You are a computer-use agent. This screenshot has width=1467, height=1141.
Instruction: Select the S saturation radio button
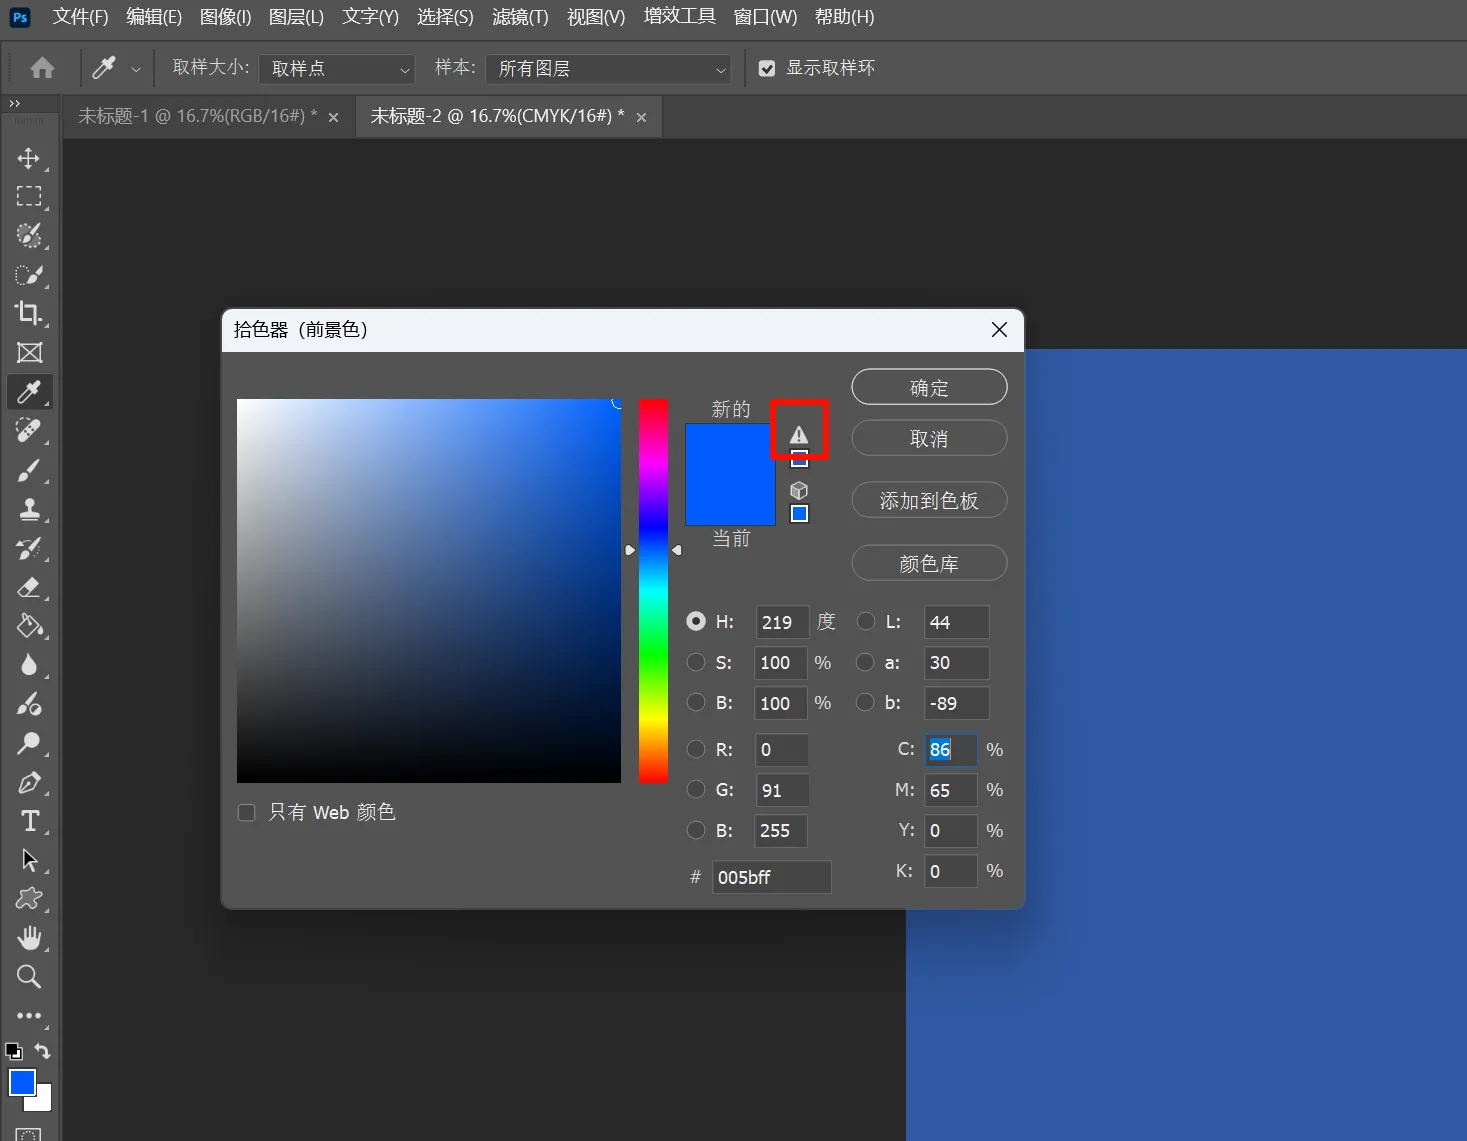pos(696,662)
